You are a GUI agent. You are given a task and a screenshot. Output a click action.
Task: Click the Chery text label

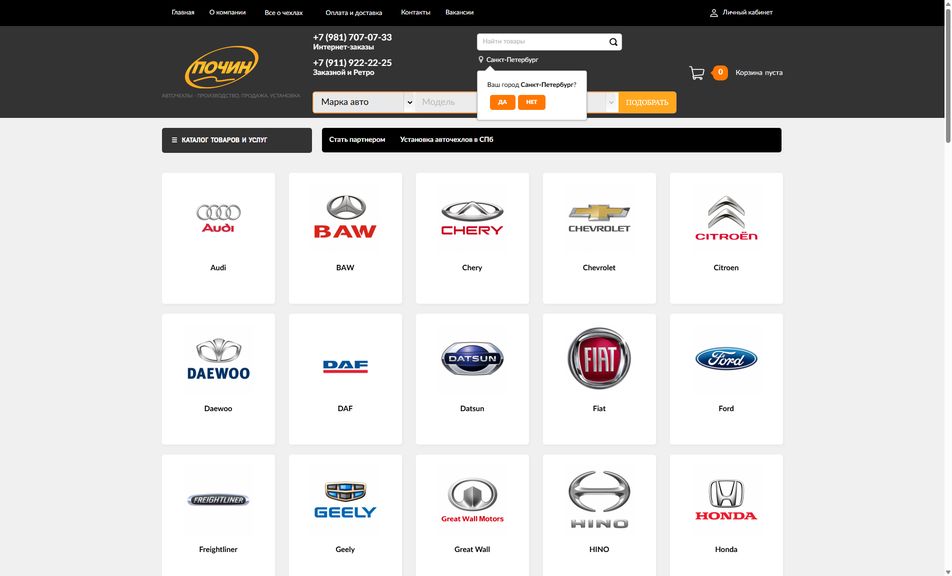click(x=472, y=268)
